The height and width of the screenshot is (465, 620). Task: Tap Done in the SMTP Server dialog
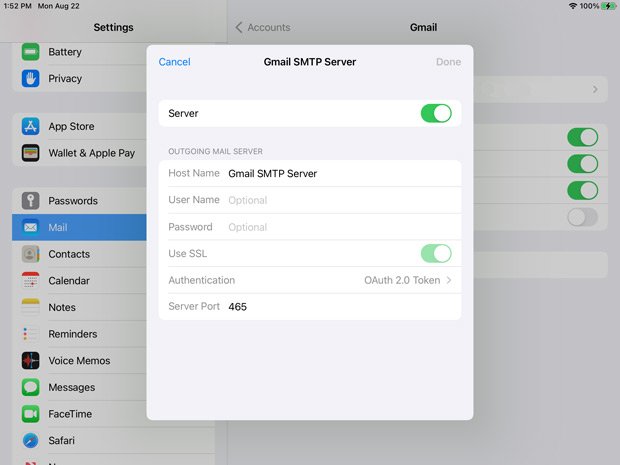448,62
